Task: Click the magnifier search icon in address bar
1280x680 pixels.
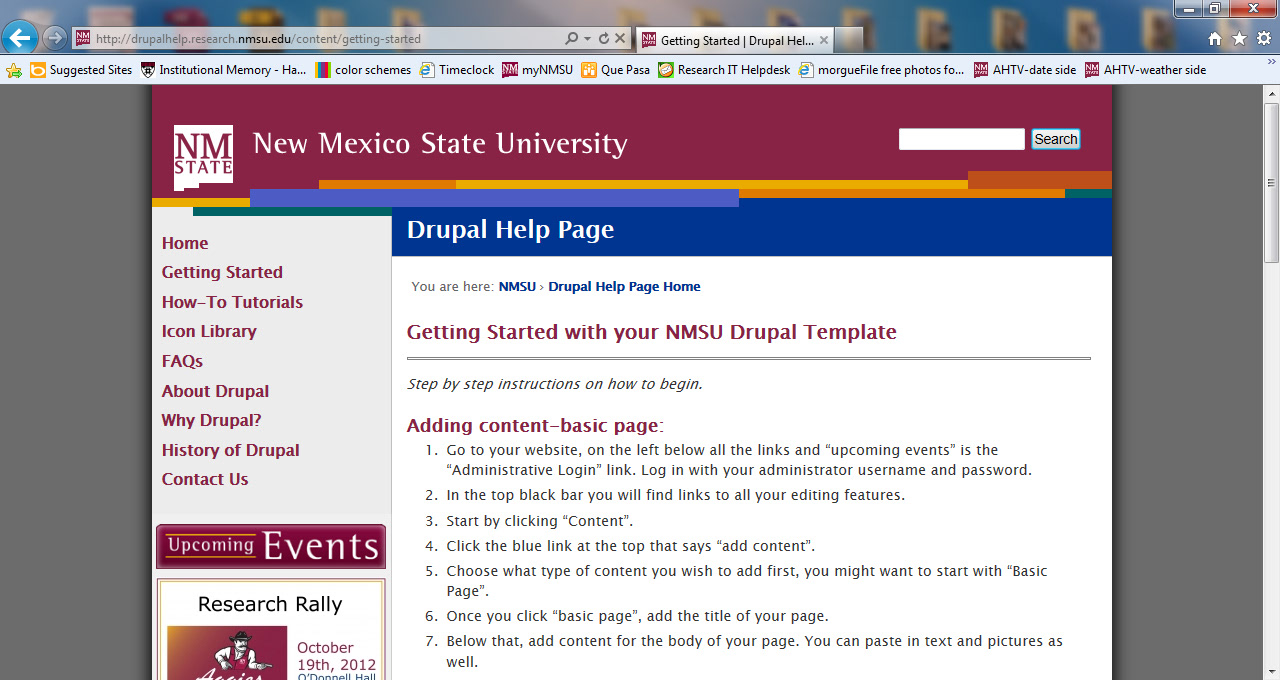Action: point(571,39)
